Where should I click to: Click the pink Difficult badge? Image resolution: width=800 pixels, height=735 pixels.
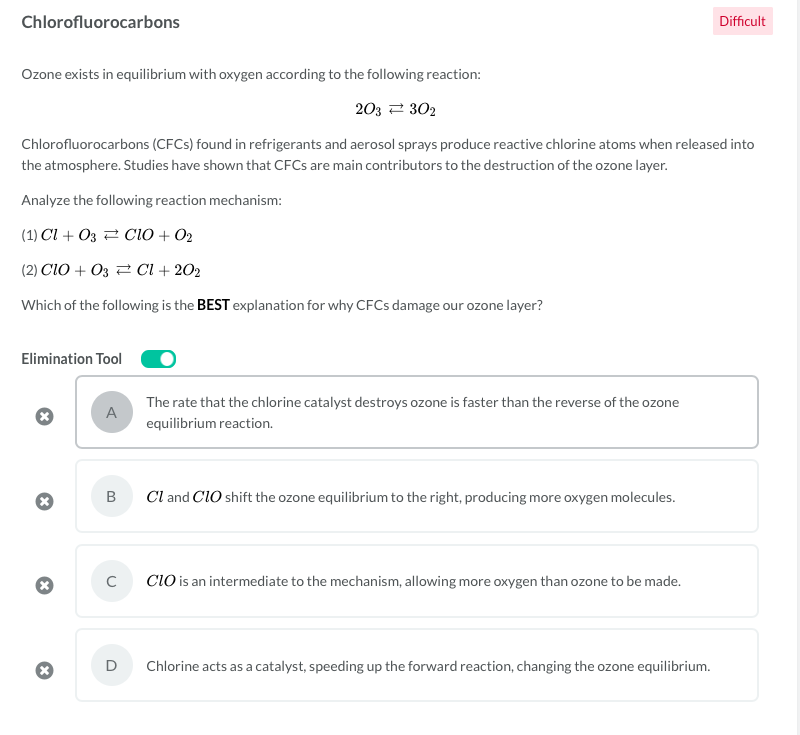coord(742,21)
